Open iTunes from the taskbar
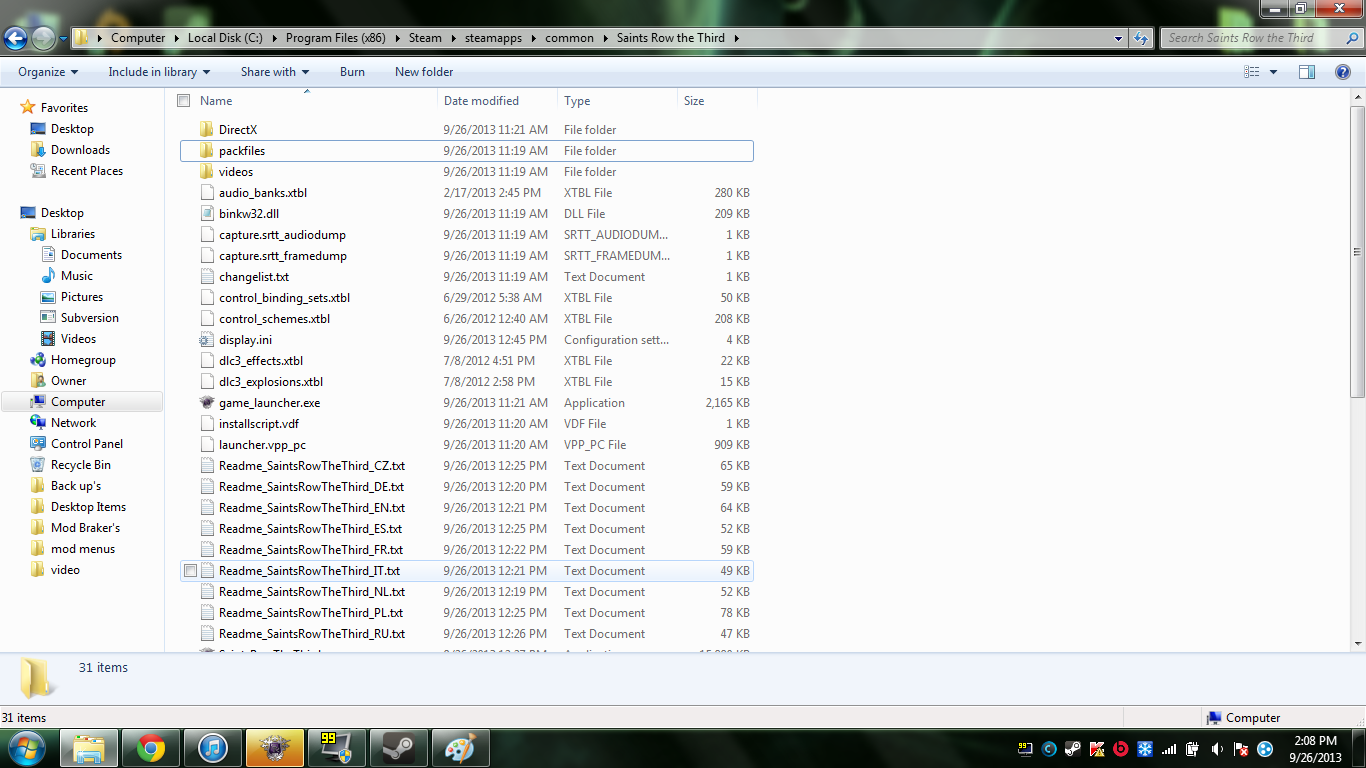1366x768 pixels. point(213,748)
